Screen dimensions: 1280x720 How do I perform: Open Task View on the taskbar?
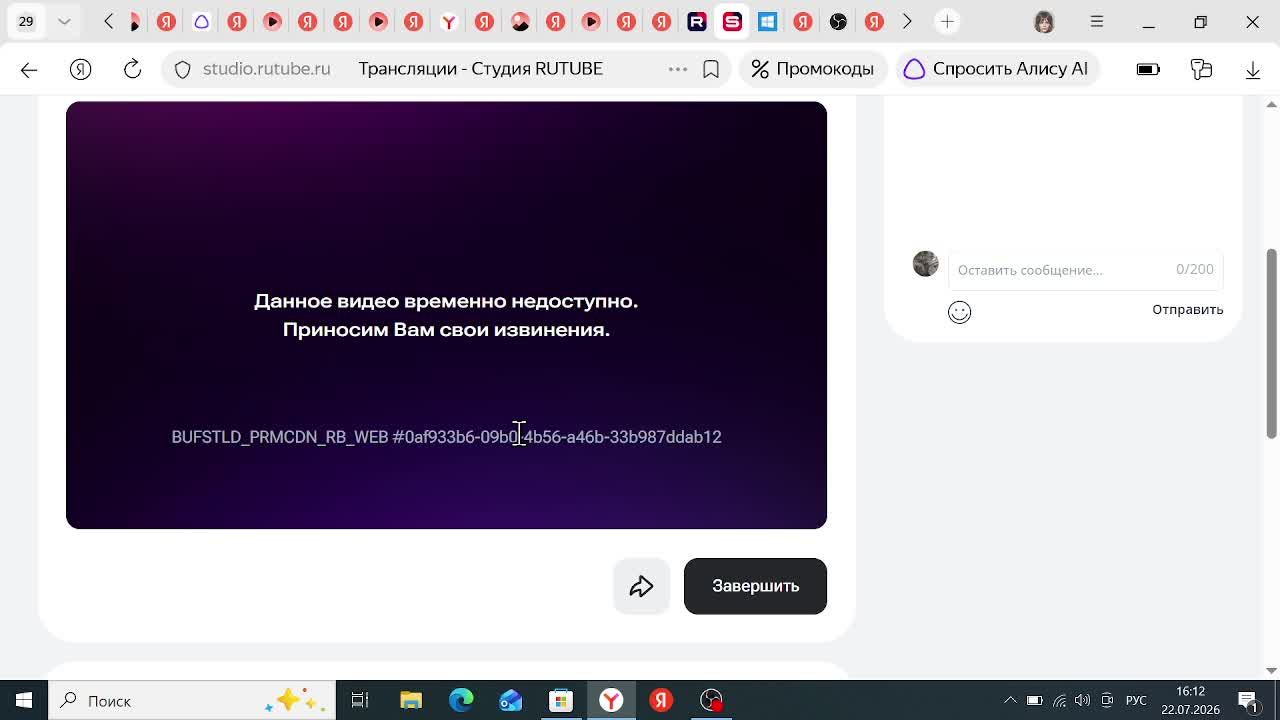[x=360, y=700]
